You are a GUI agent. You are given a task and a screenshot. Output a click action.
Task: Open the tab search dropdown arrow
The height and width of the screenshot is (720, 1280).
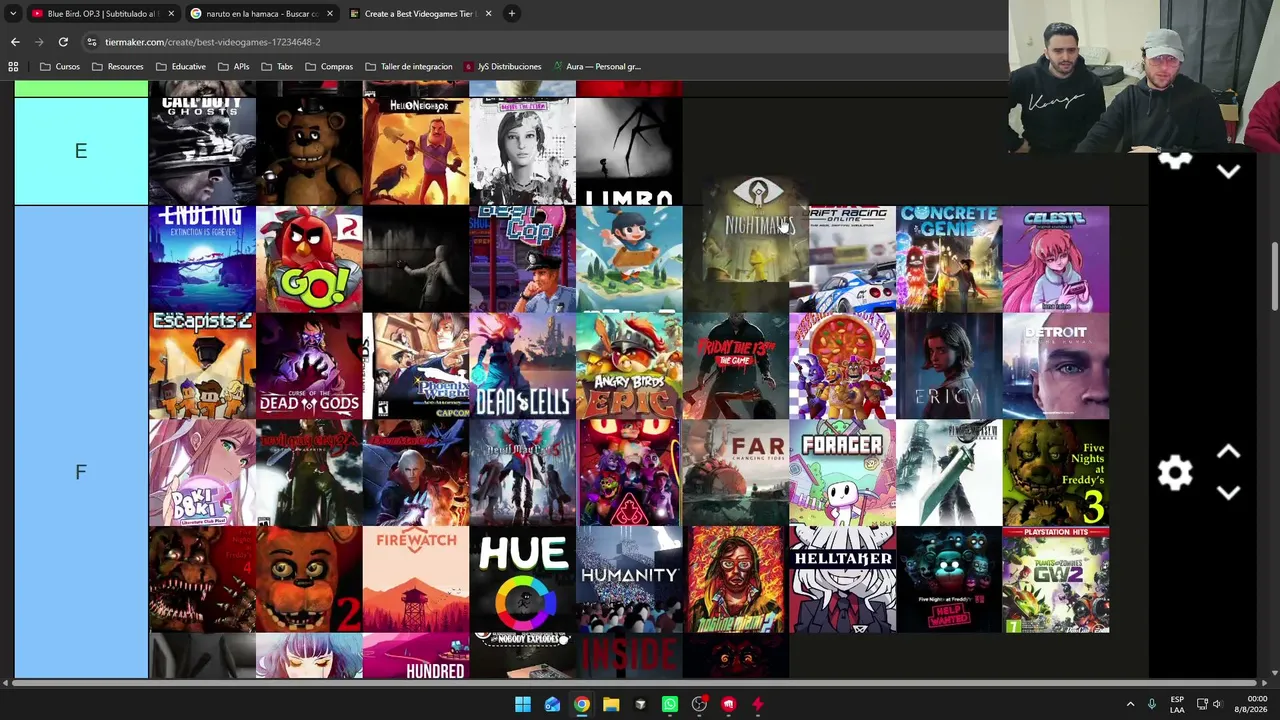click(x=13, y=14)
